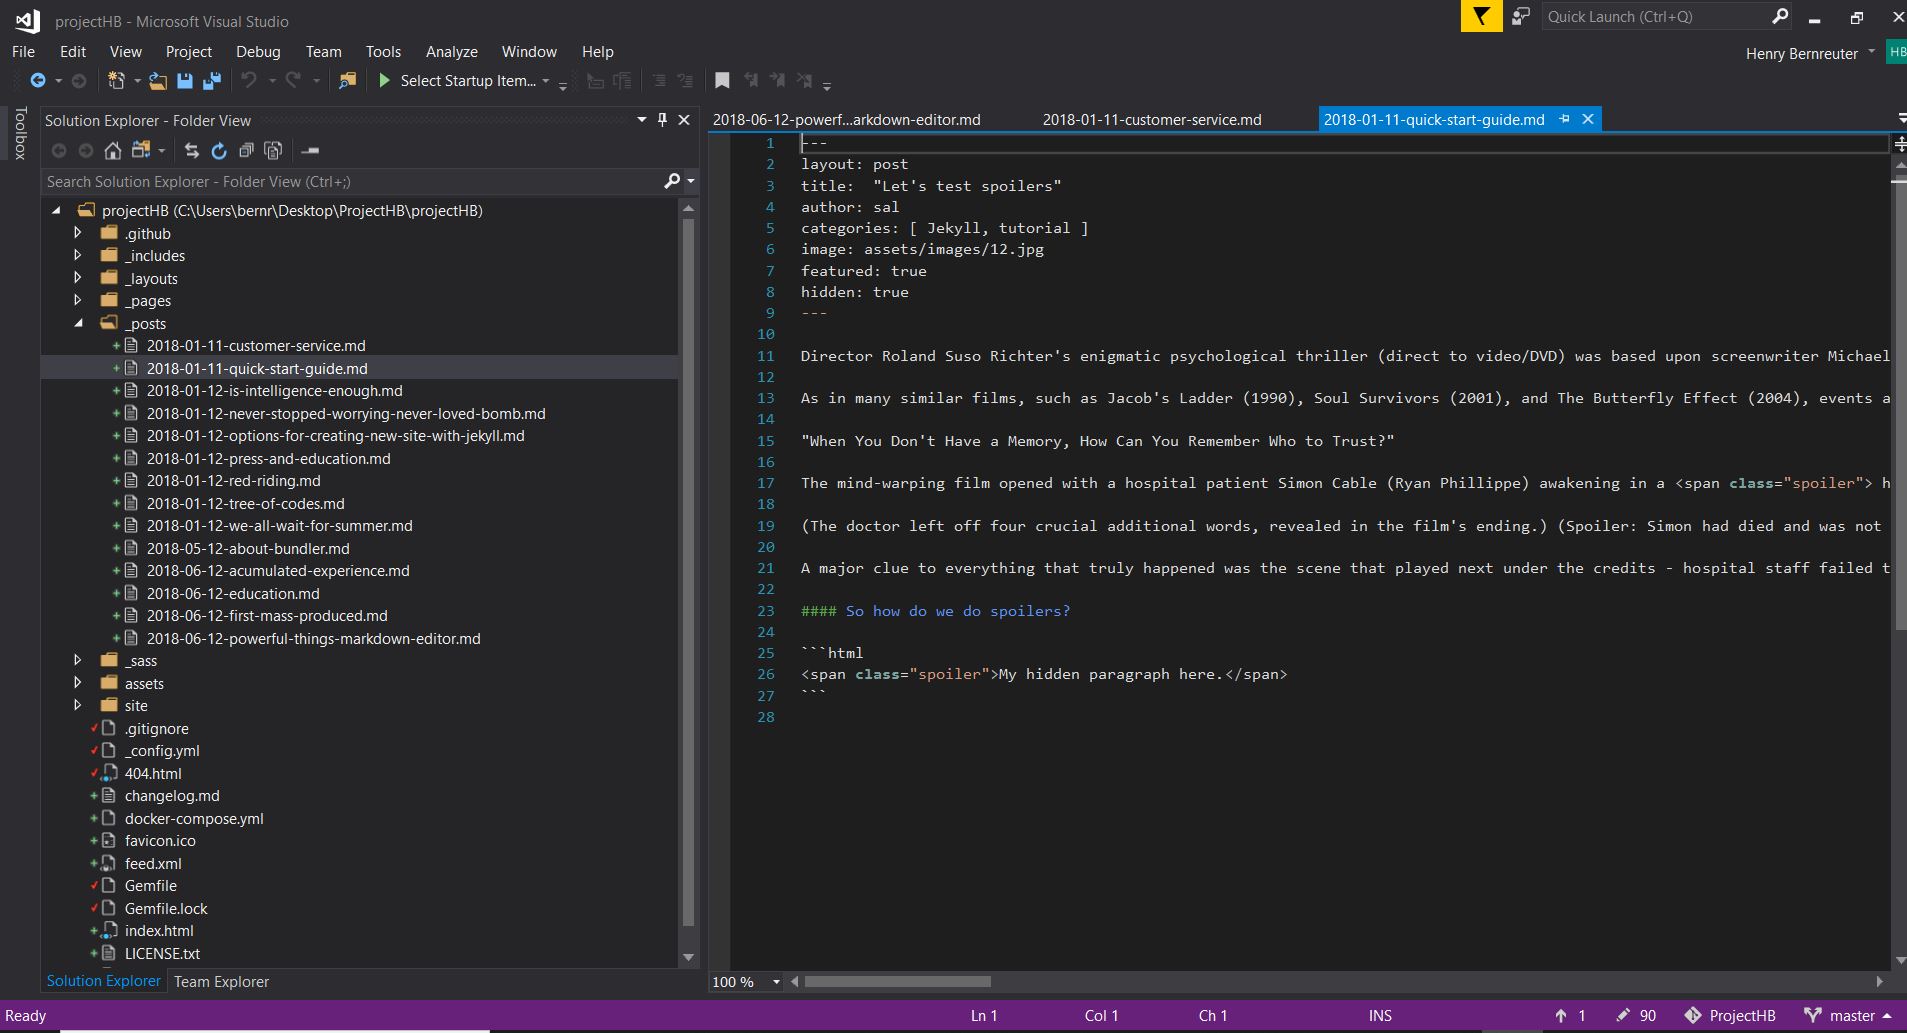This screenshot has width=1907, height=1033.
Task: Open Henry Bernreuter account dropdown
Action: point(1871,52)
